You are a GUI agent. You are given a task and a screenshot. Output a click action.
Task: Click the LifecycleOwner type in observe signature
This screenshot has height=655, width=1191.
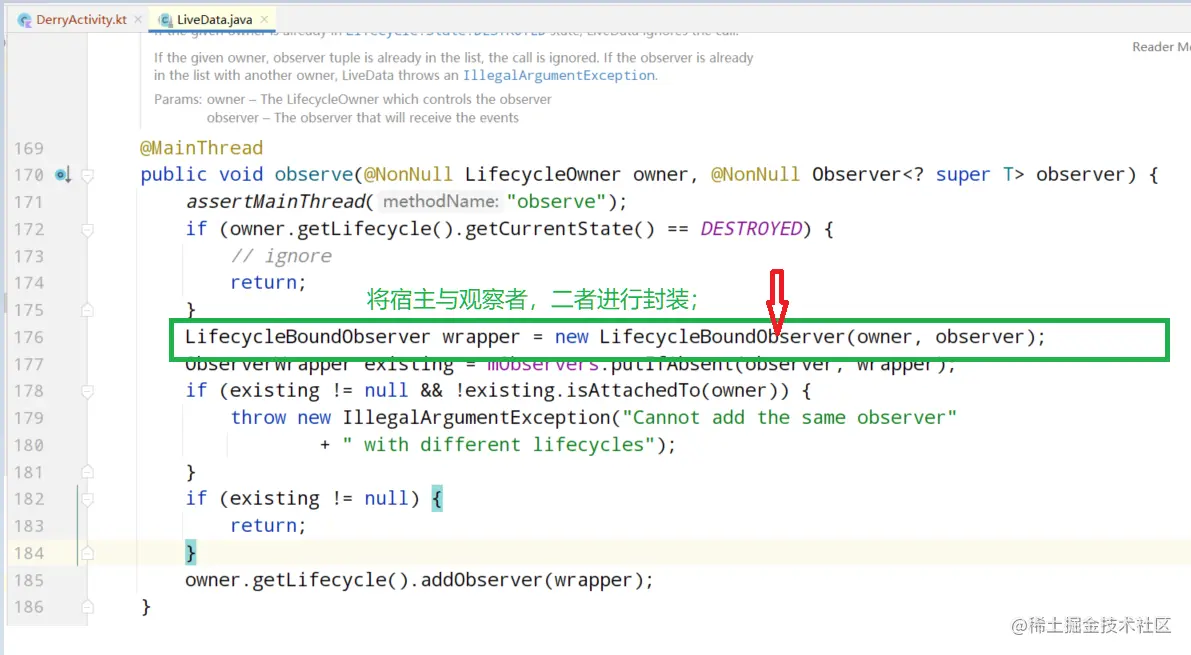pyautogui.click(x=542, y=175)
